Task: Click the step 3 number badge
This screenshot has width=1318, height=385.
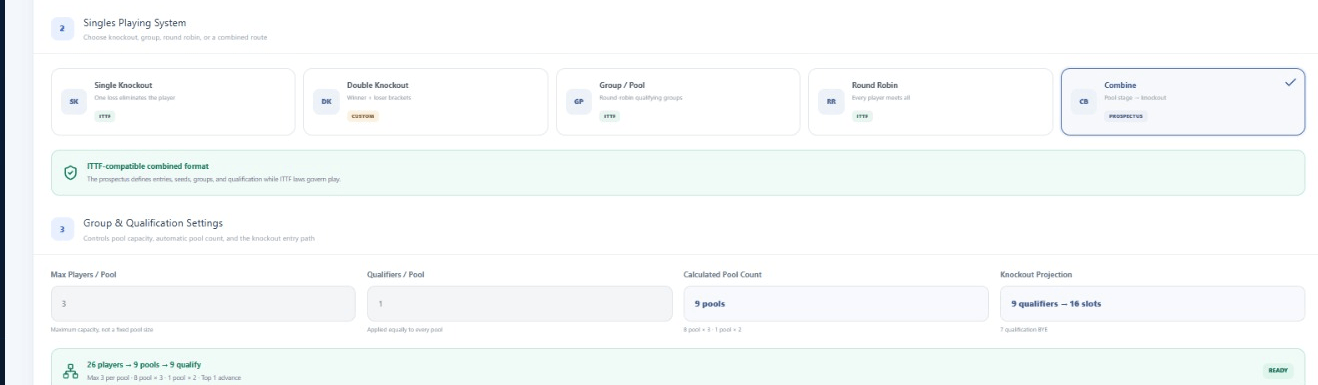Action: point(62,229)
